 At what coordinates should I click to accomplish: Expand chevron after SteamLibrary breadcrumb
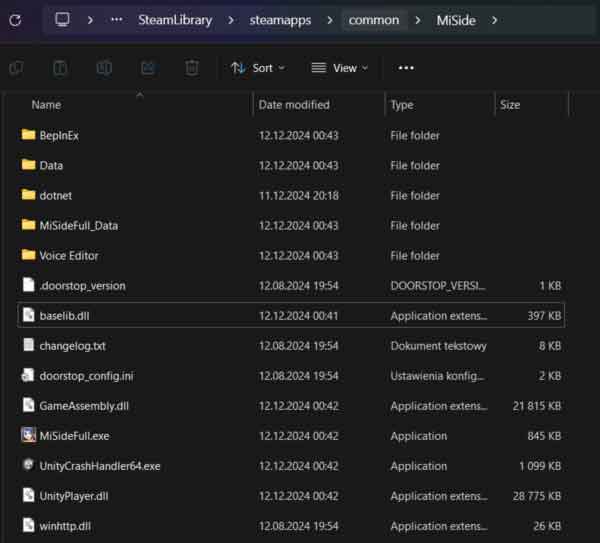click(231, 20)
